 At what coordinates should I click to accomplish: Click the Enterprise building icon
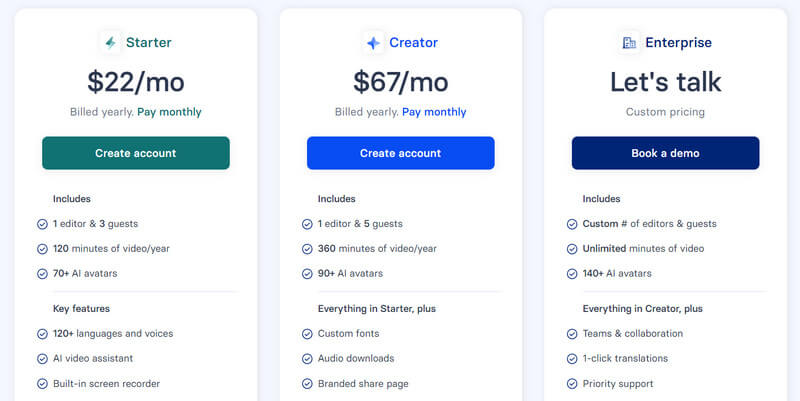(x=629, y=43)
